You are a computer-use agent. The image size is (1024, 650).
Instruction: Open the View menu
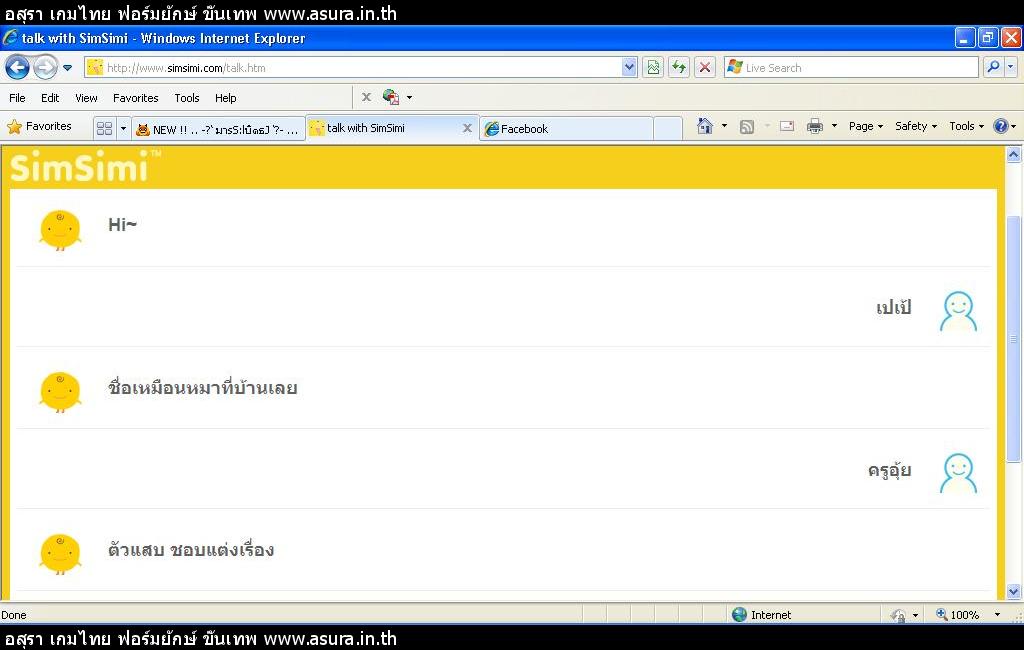click(x=86, y=98)
